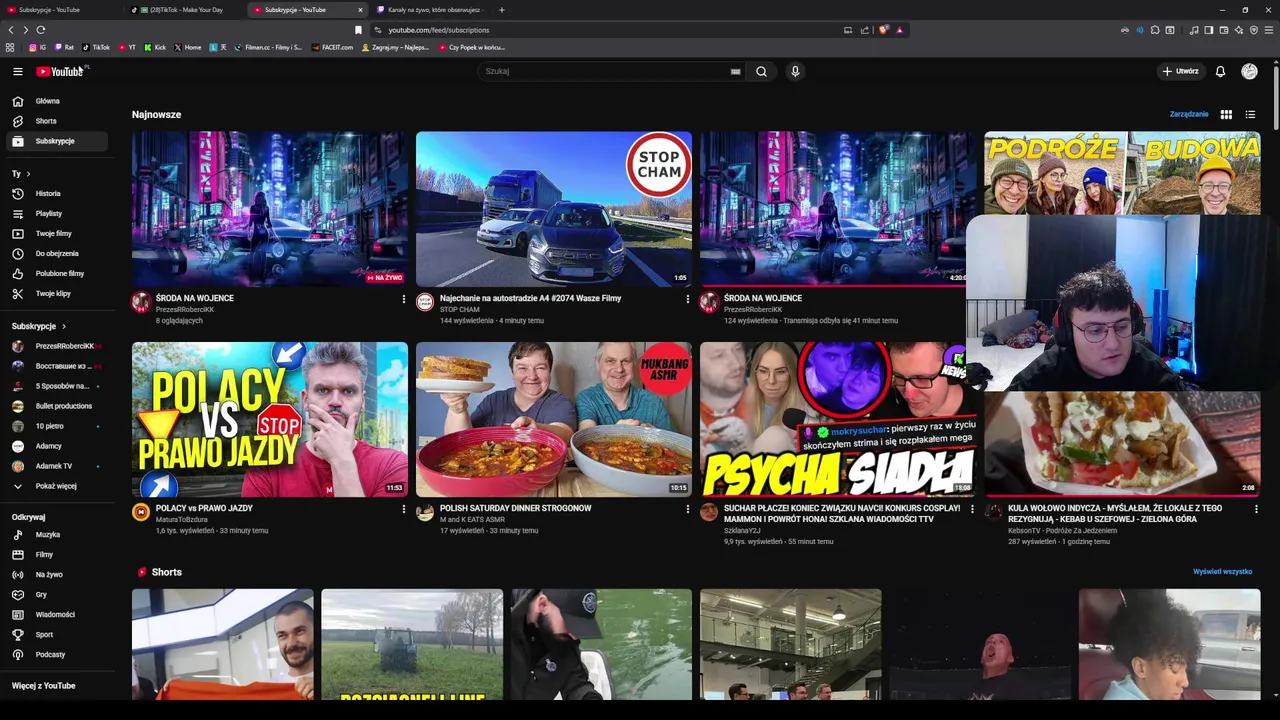Open options menu for SUCHAR PŁACZE video

click(x=972, y=509)
